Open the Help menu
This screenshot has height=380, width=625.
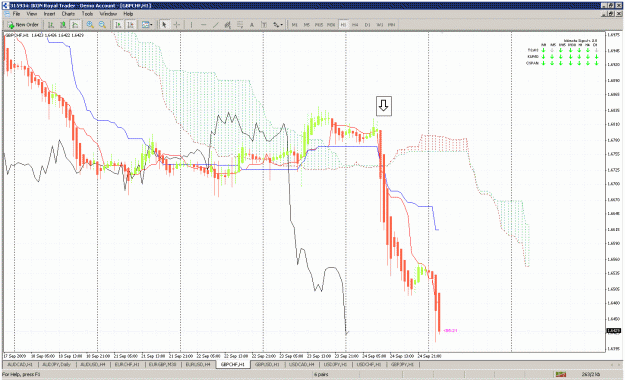[x=128, y=14]
